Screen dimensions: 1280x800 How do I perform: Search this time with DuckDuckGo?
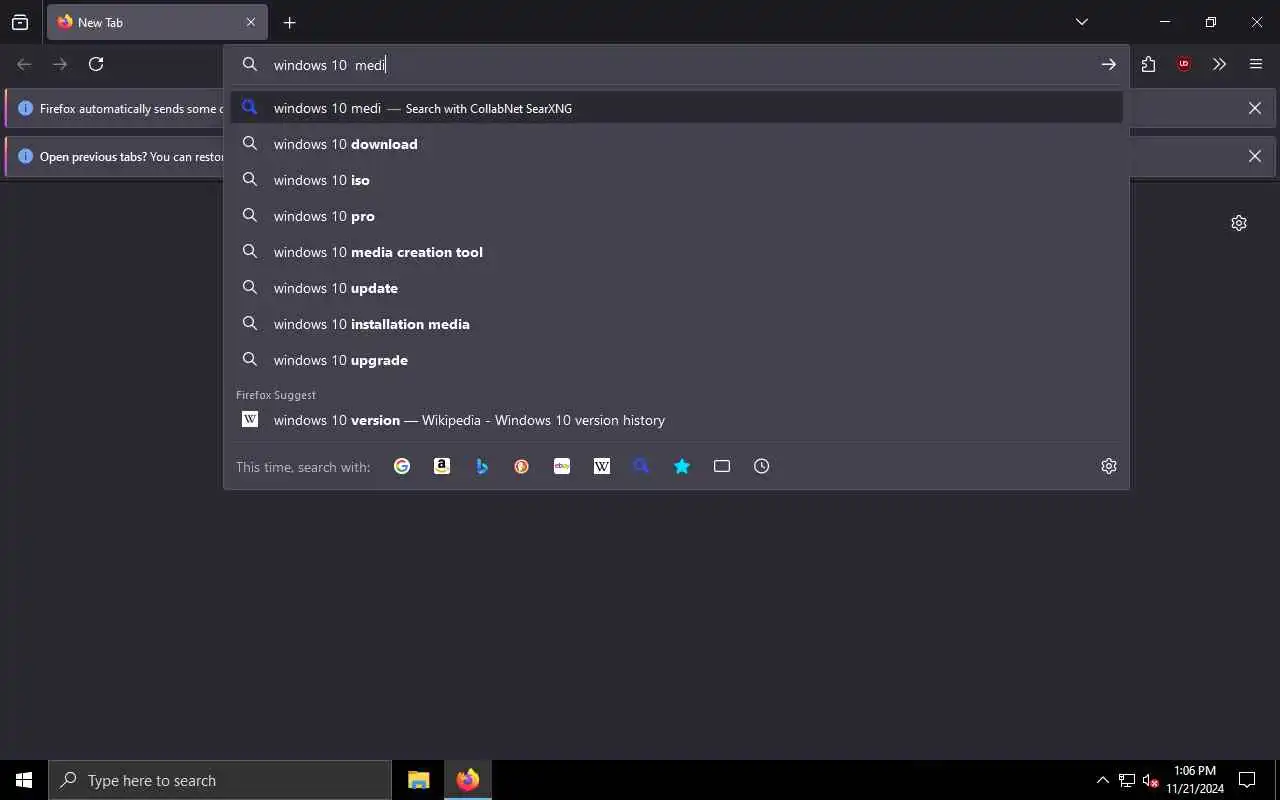[x=522, y=466]
